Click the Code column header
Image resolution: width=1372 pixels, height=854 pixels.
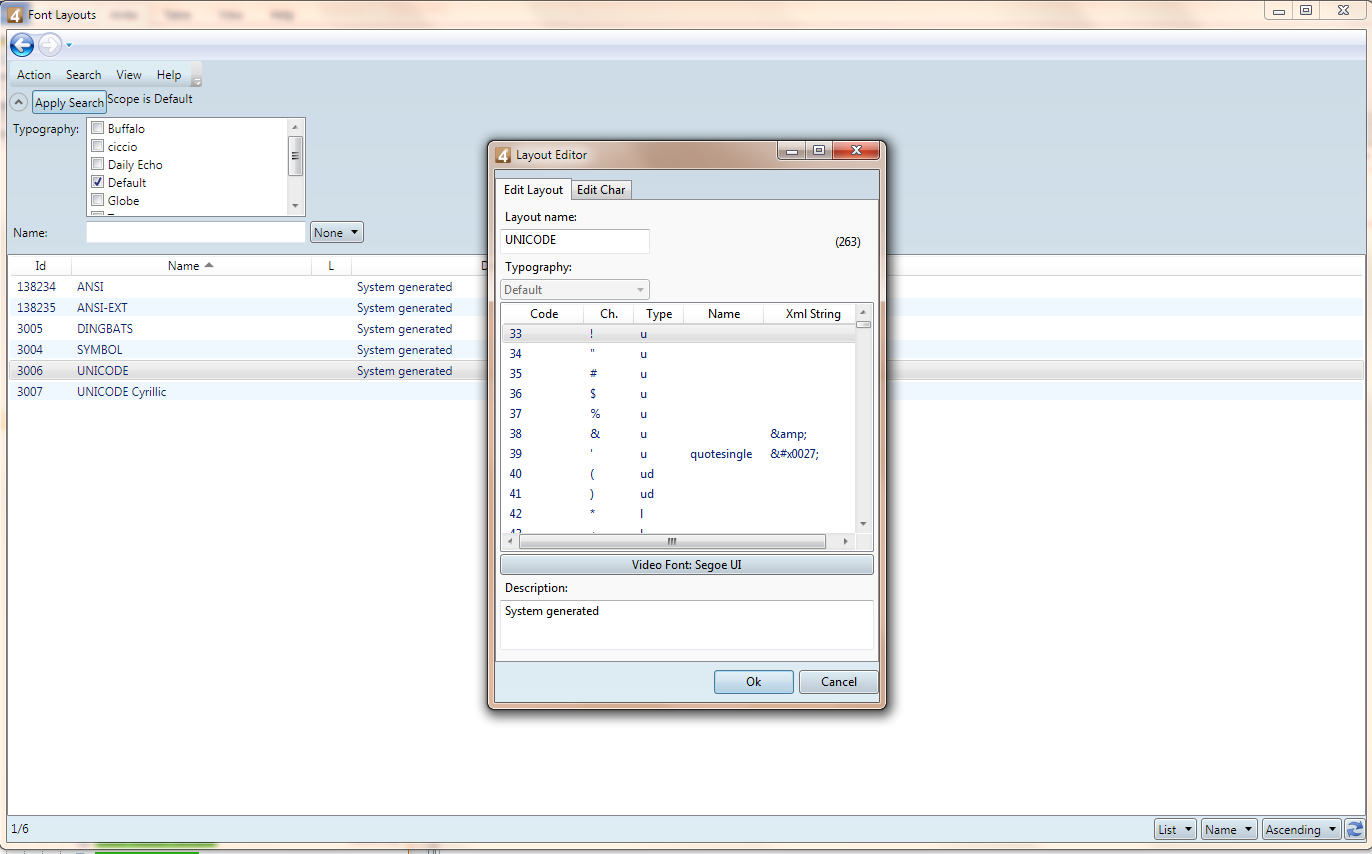[x=544, y=314]
